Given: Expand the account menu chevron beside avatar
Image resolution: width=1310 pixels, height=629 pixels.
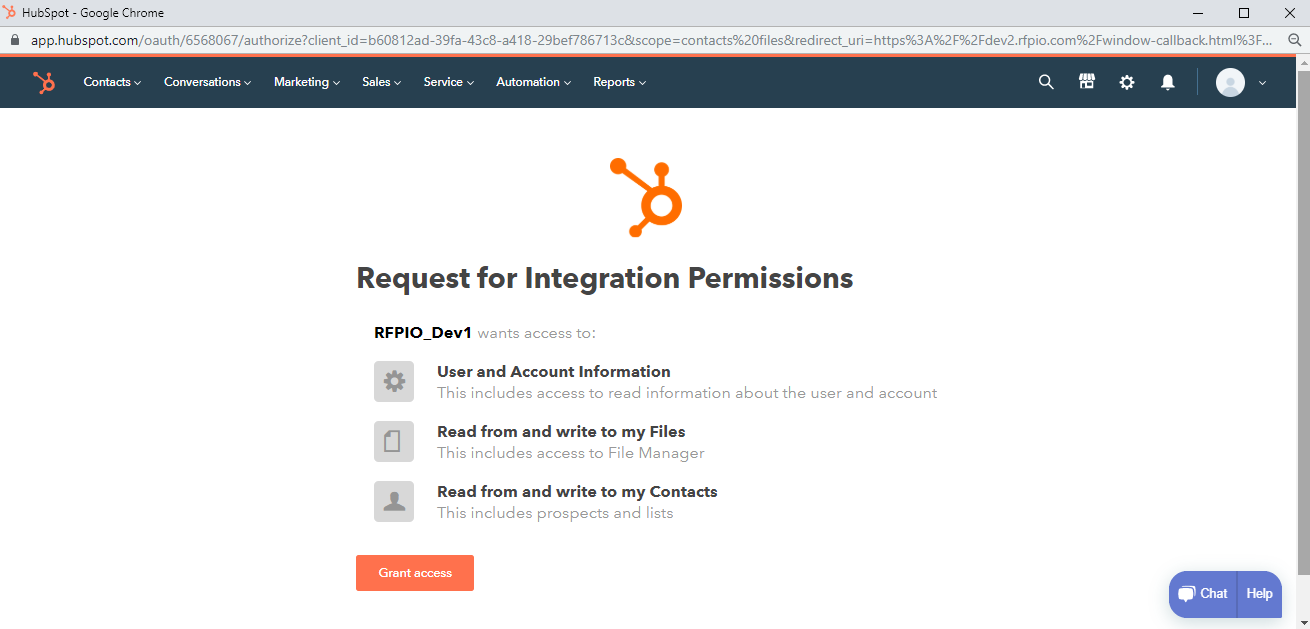Looking at the screenshot, I should pyautogui.click(x=1262, y=83).
